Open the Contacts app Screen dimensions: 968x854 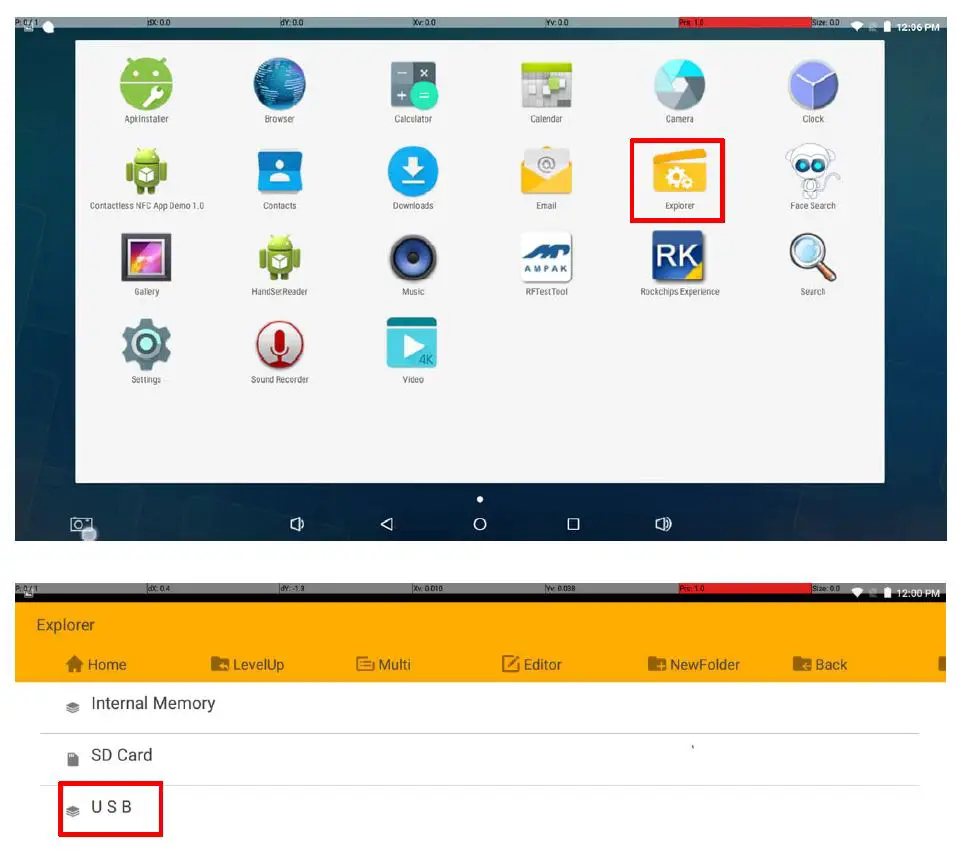[x=280, y=178]
